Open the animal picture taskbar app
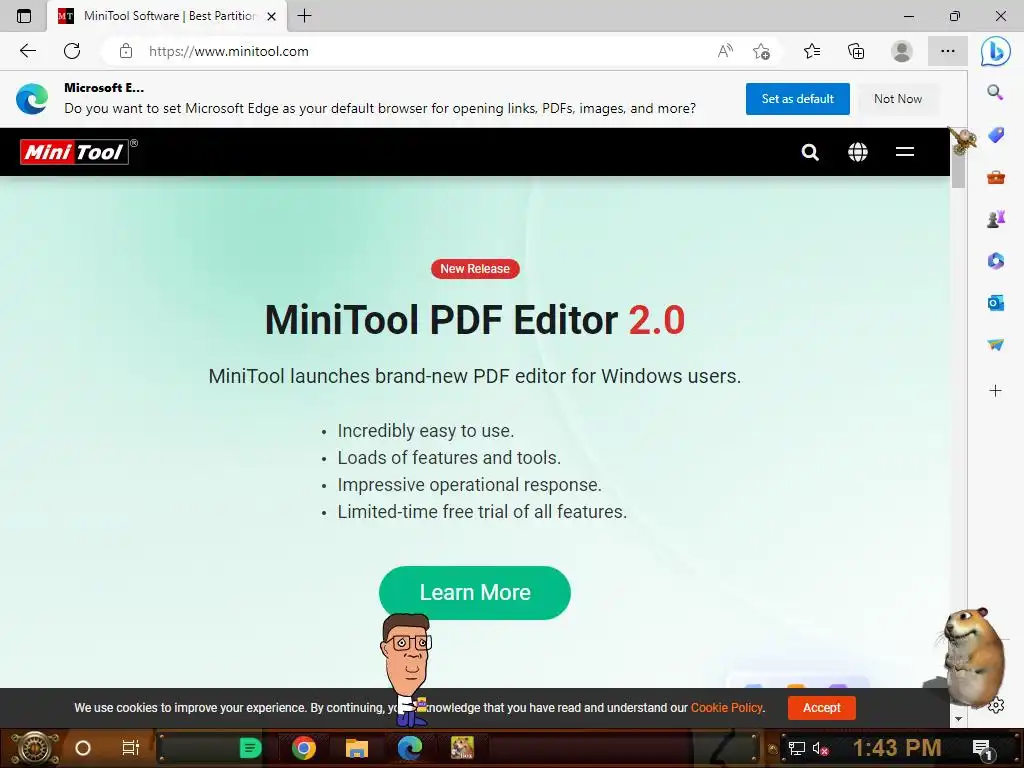Screen dimensions: 1024x768 [x=462, y=748]
